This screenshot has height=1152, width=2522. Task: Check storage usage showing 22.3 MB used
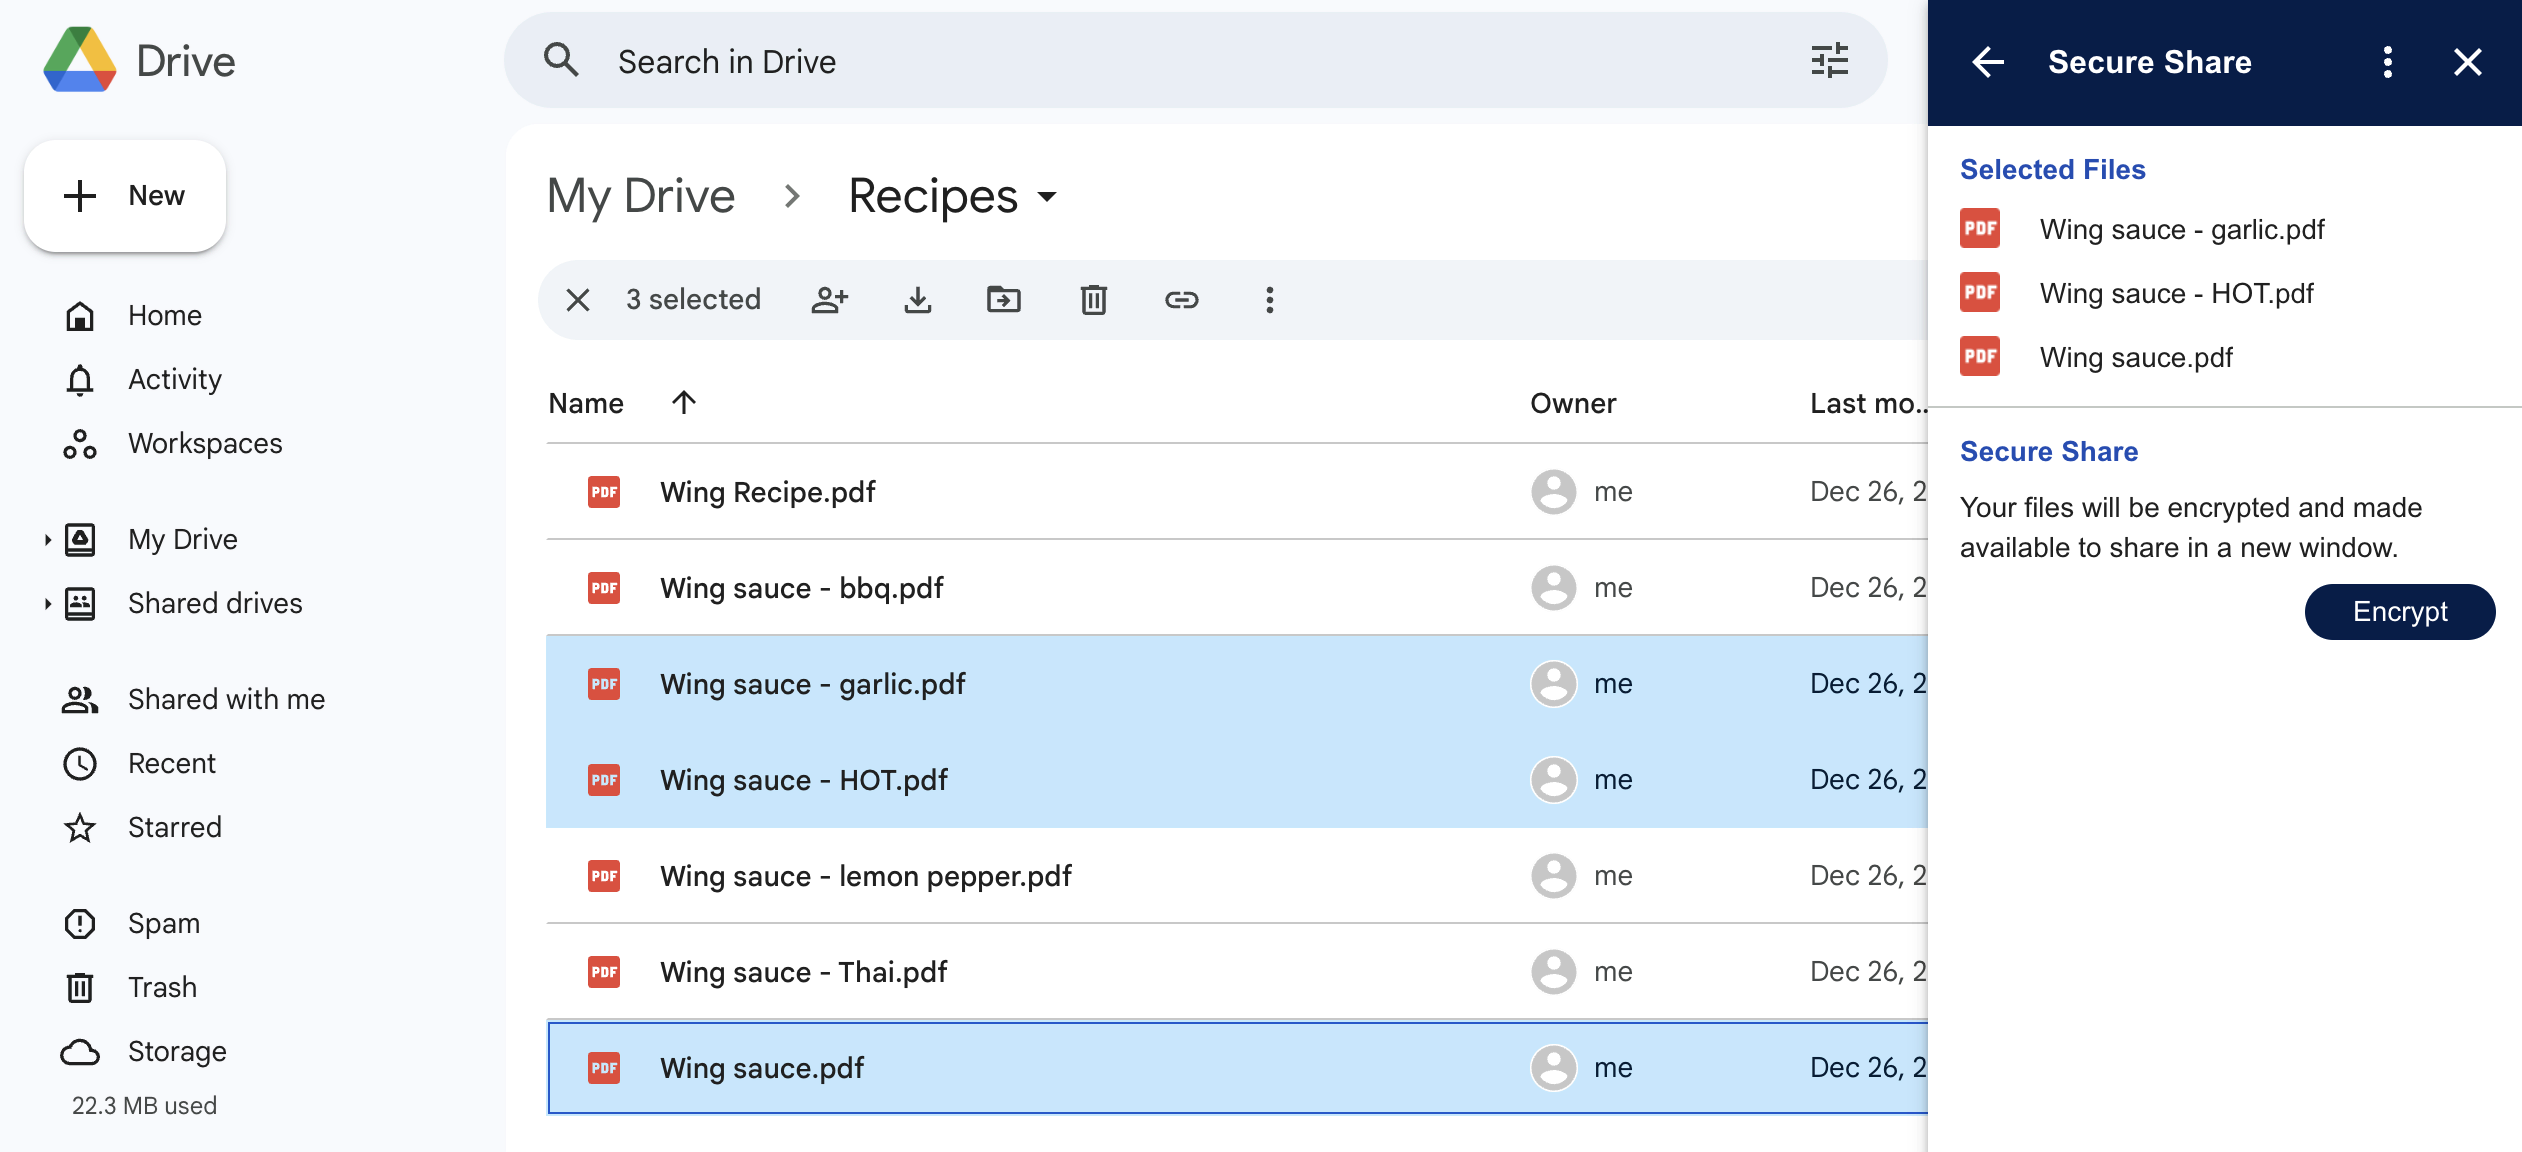(x=143, y=1105)
